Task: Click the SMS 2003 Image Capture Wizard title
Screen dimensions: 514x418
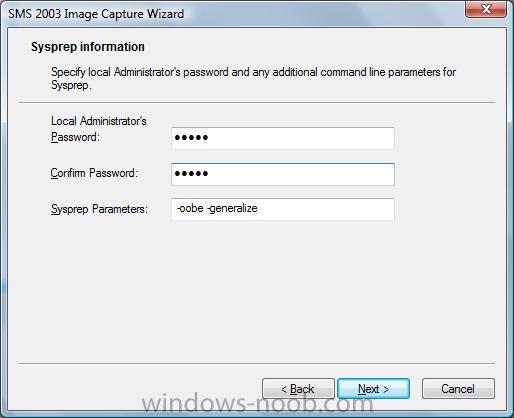Action: coord(96,14)
